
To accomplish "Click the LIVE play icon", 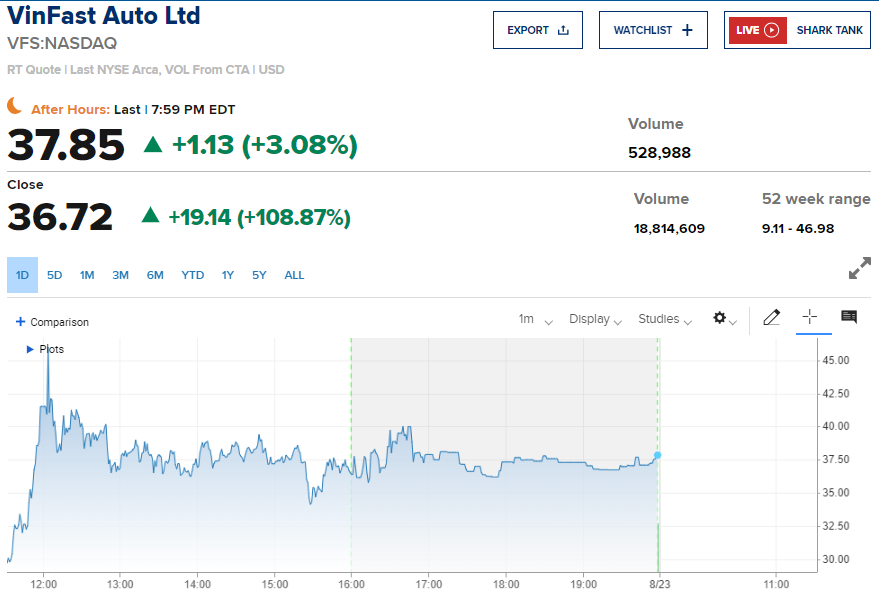I will click(x=771, y=30).
